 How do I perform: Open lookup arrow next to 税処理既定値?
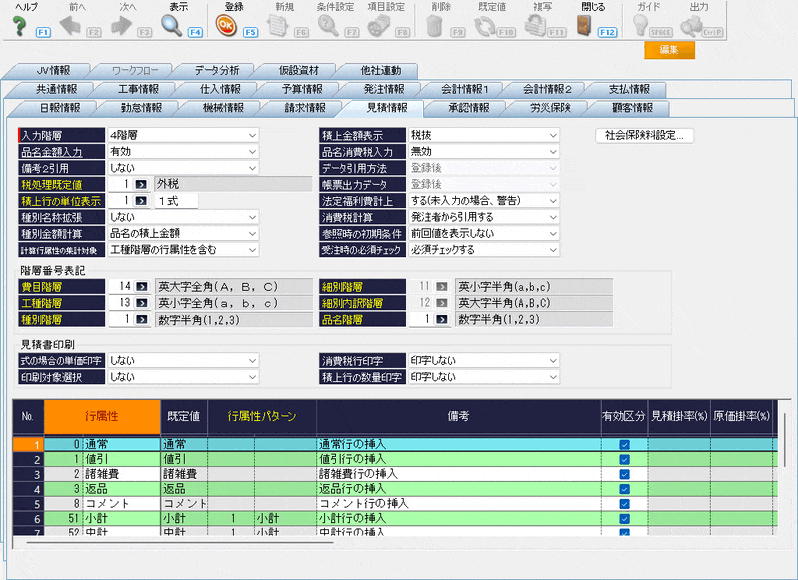[x=141, y=184]
